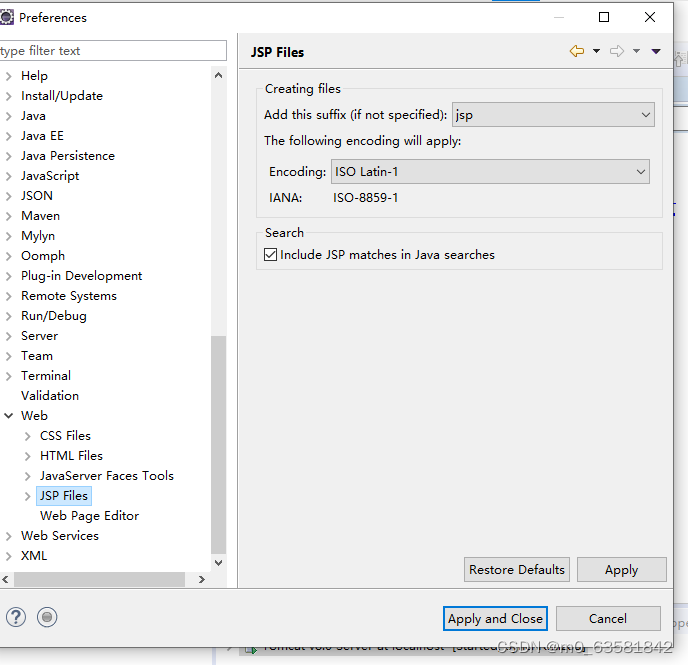Click the Cancel button

pyautogui.click(x=608, y=619)
